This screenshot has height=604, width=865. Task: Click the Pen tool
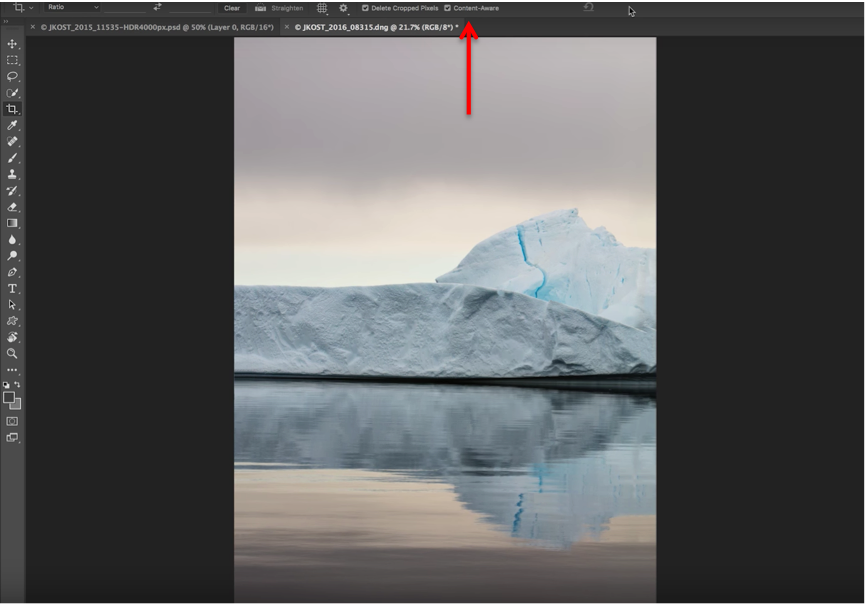point(13,272)
